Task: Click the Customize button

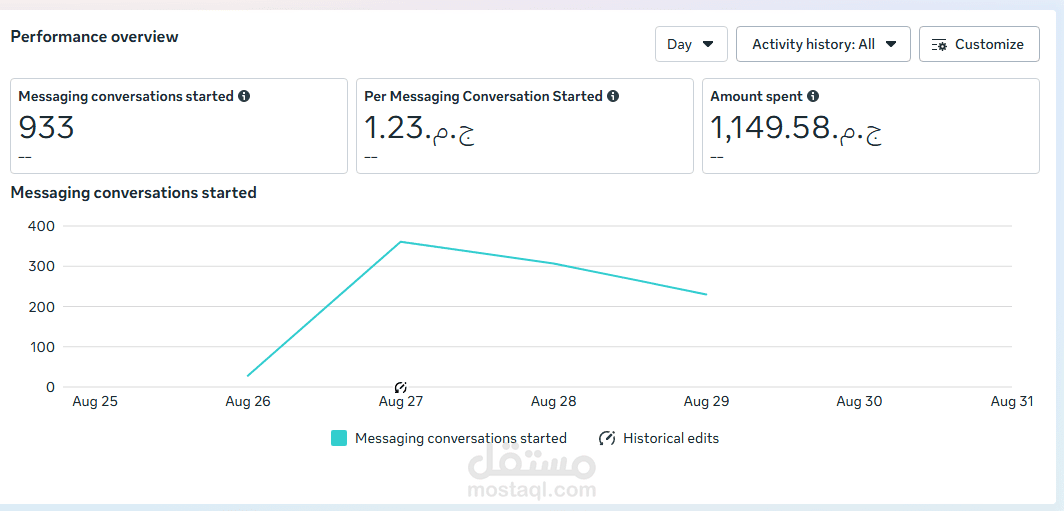Action: click(979, 44)
